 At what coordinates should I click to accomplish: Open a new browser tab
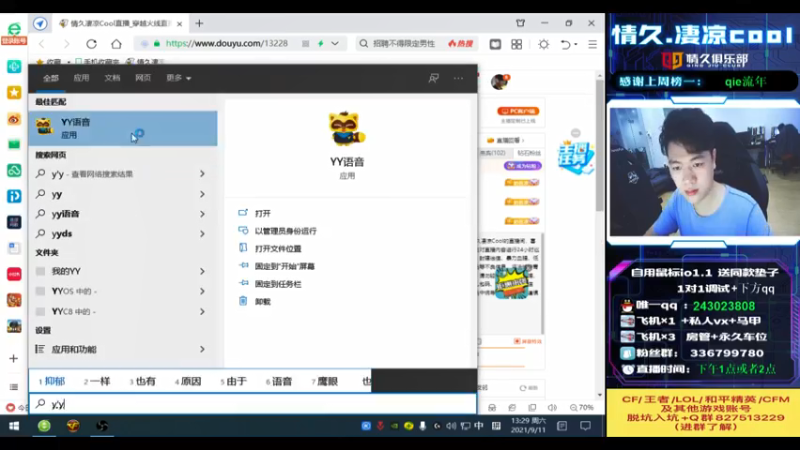pos(199,23)
